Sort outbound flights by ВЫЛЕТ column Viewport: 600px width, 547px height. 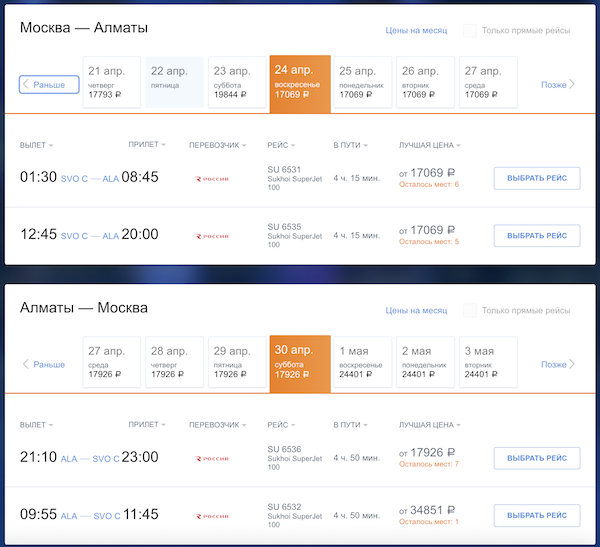tap(36, 145)
